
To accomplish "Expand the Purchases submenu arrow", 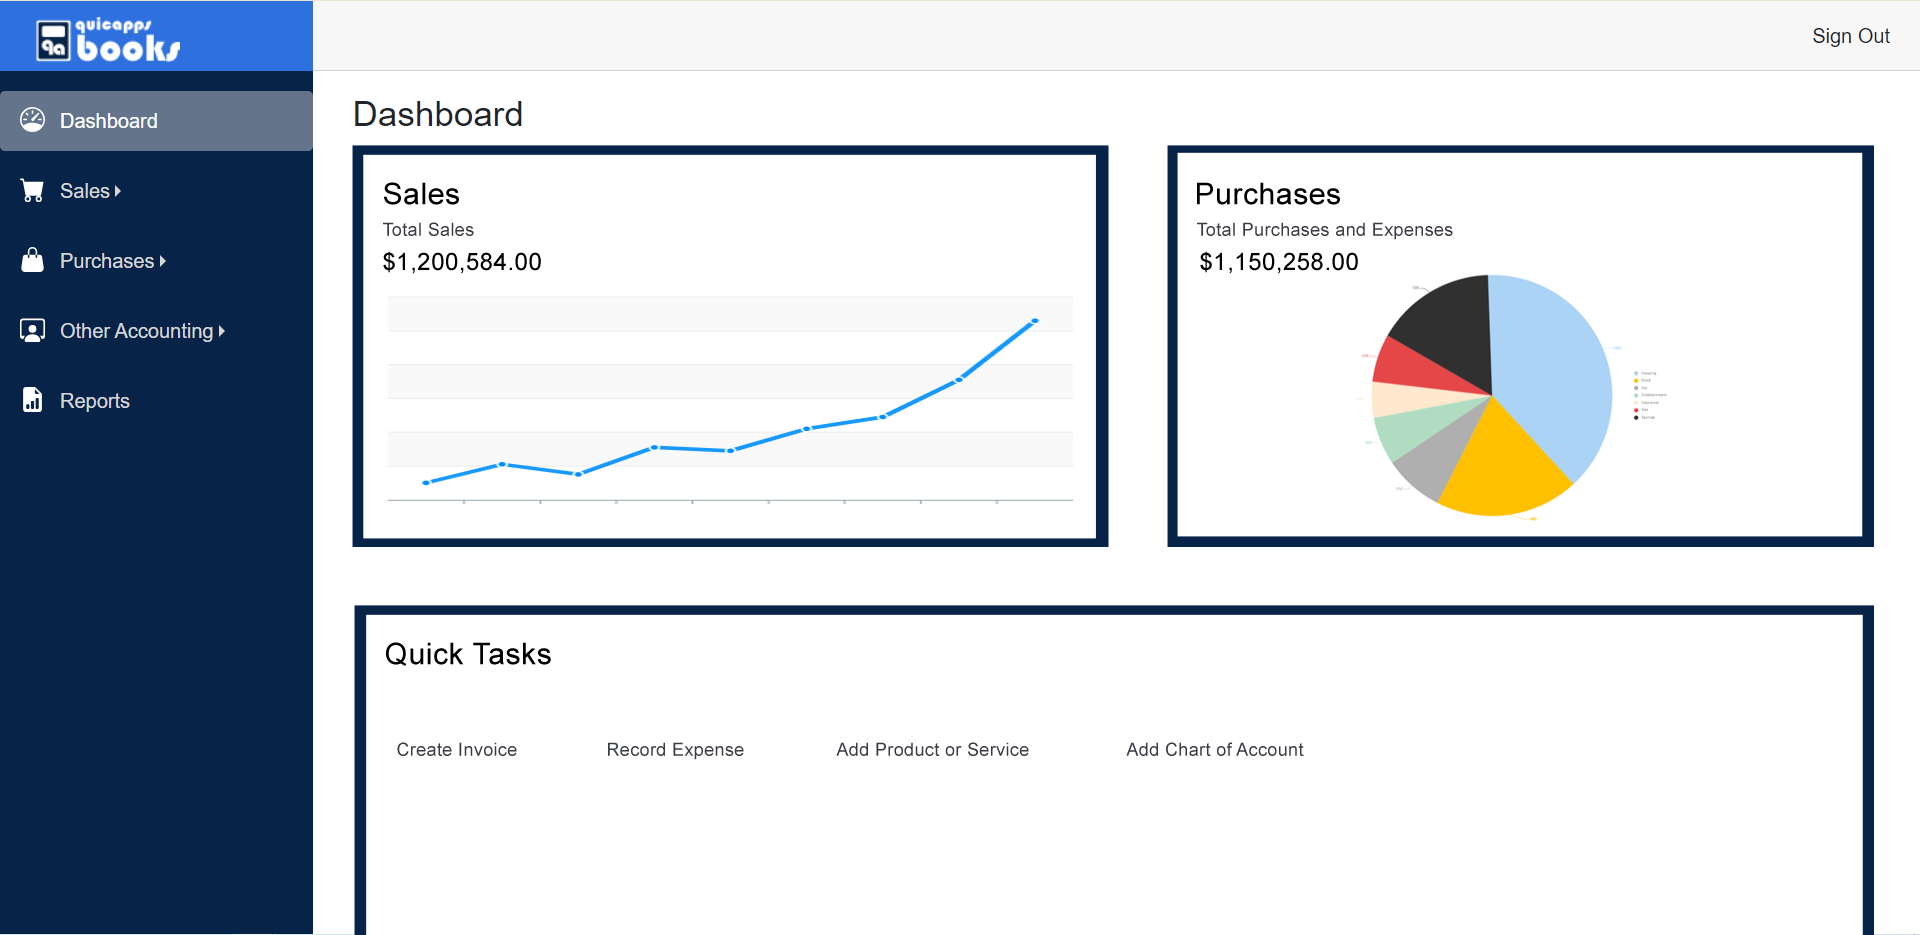I will [x=163, y=261].
